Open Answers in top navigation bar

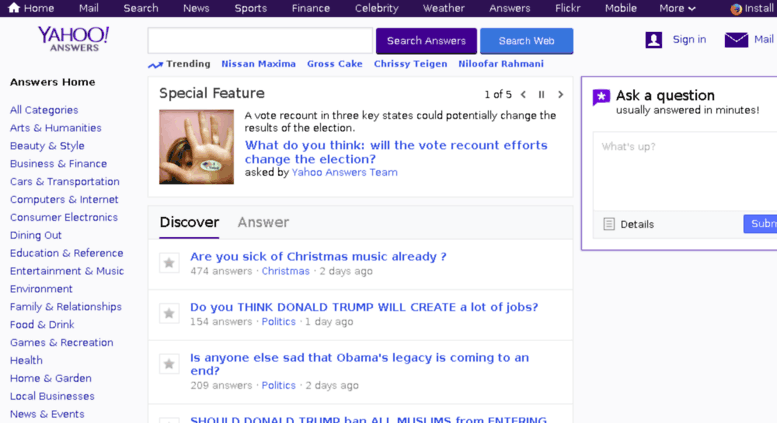[x=509, y=8]
